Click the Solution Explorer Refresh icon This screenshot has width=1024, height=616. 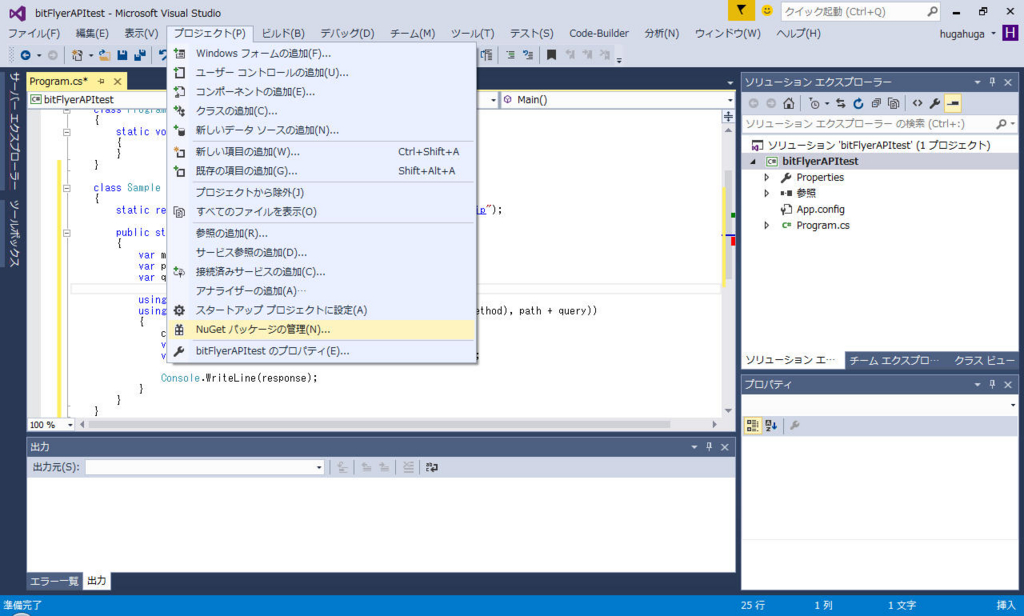[858, 103]
